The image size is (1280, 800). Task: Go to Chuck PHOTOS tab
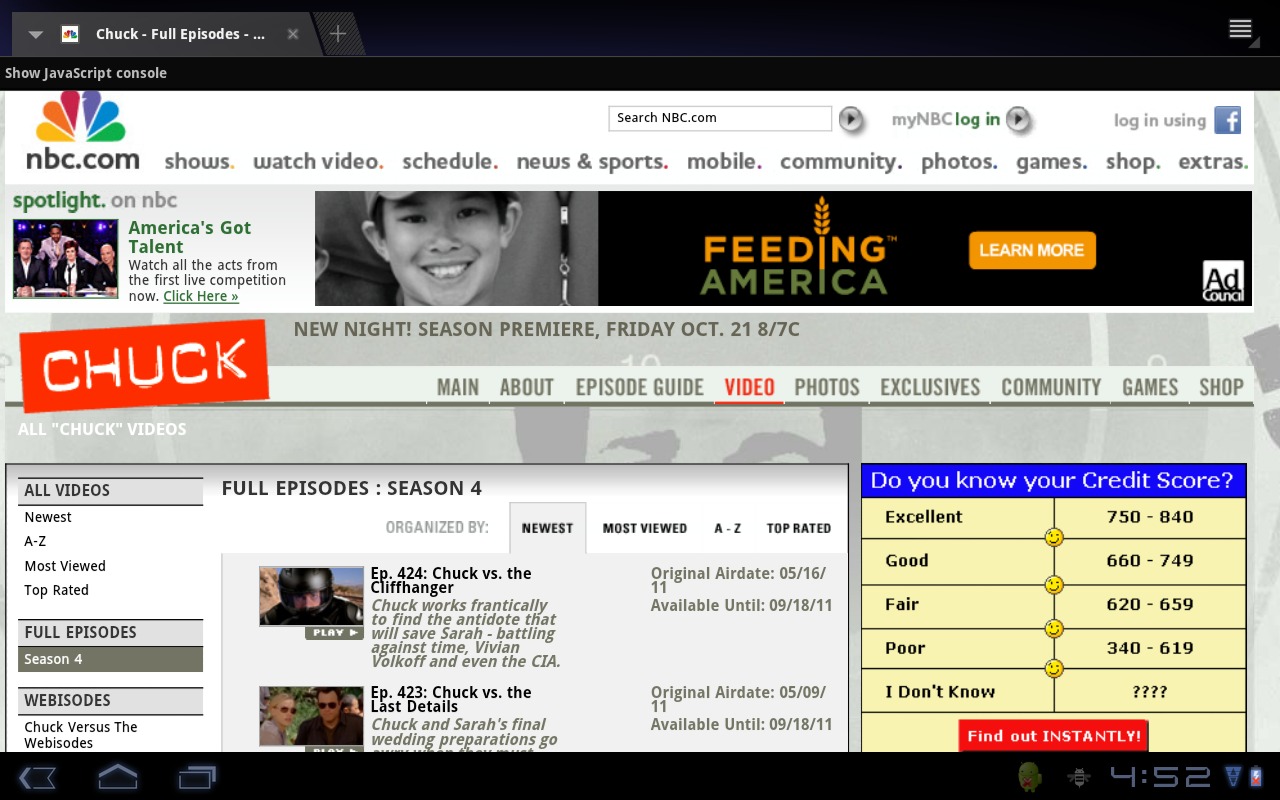(x=827, y=387)
